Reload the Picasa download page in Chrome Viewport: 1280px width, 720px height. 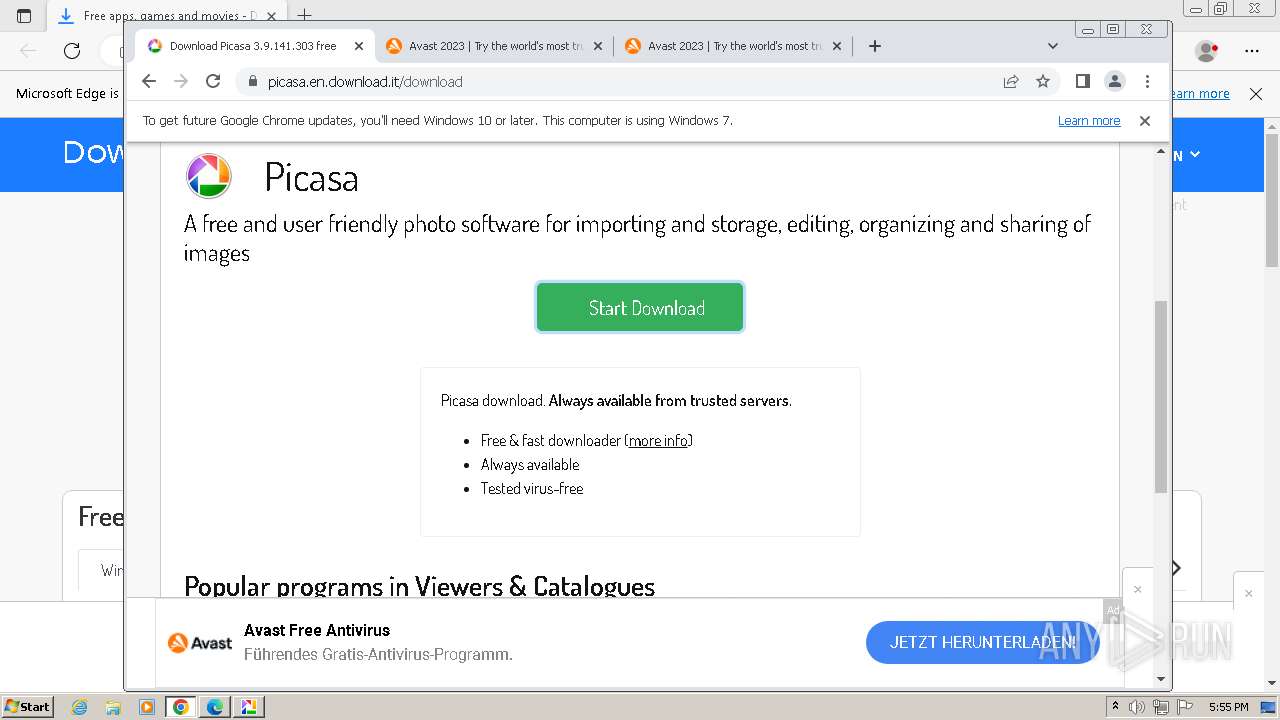pyautogui.click(x=213, y=81)
